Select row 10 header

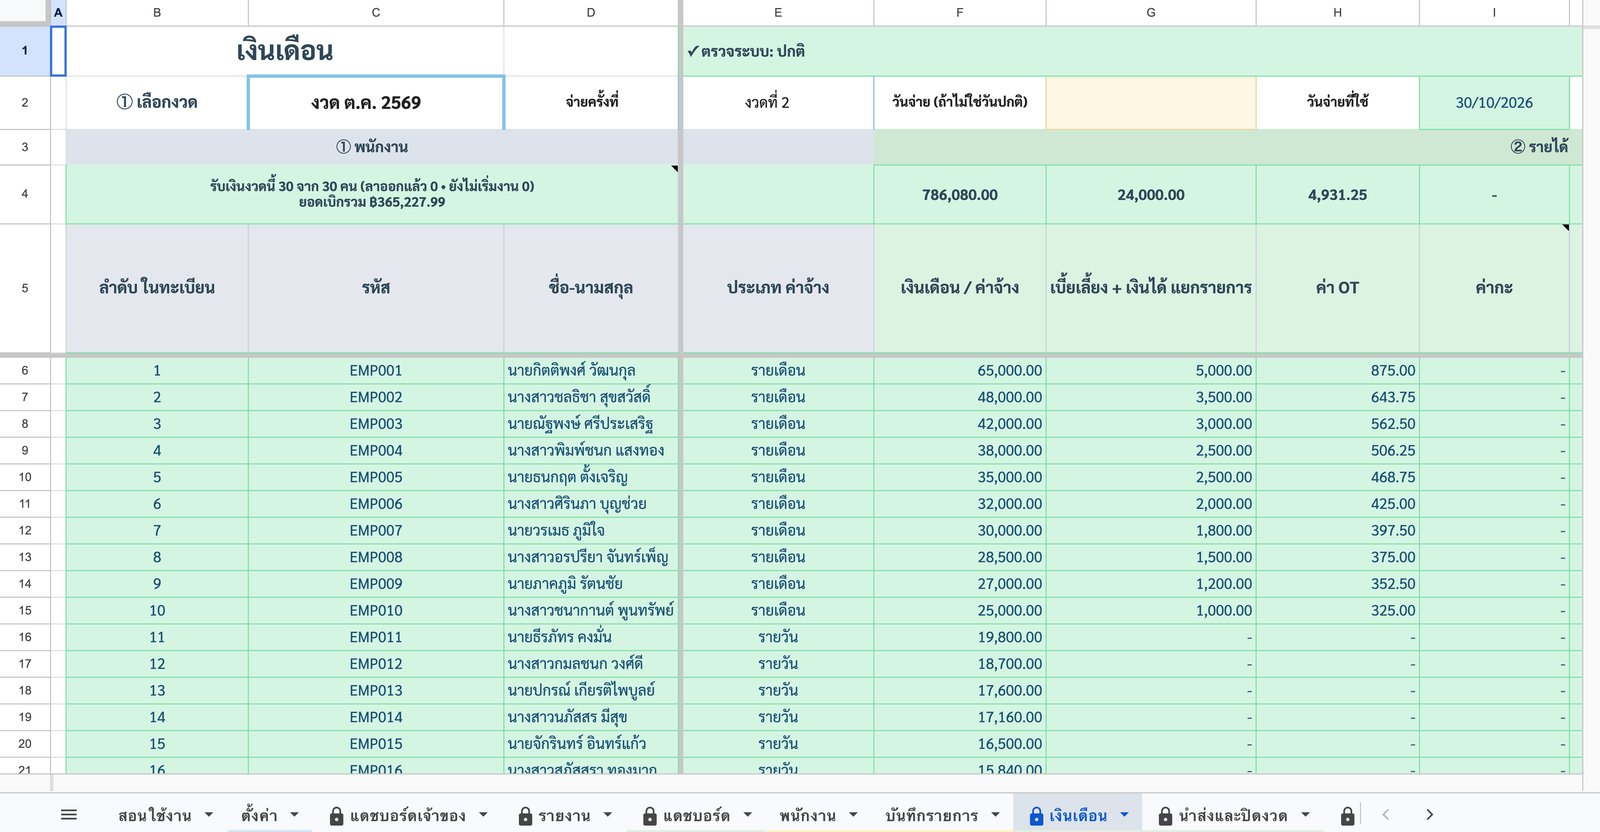(25, 477)
